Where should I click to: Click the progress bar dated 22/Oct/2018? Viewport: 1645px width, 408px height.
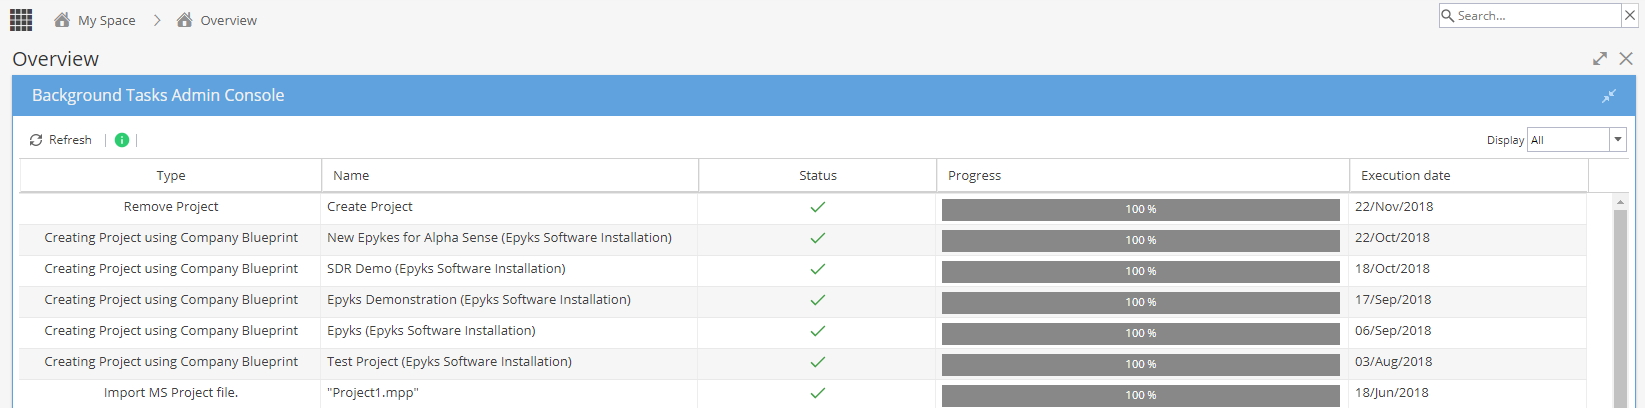click(x=1141, y=240)
